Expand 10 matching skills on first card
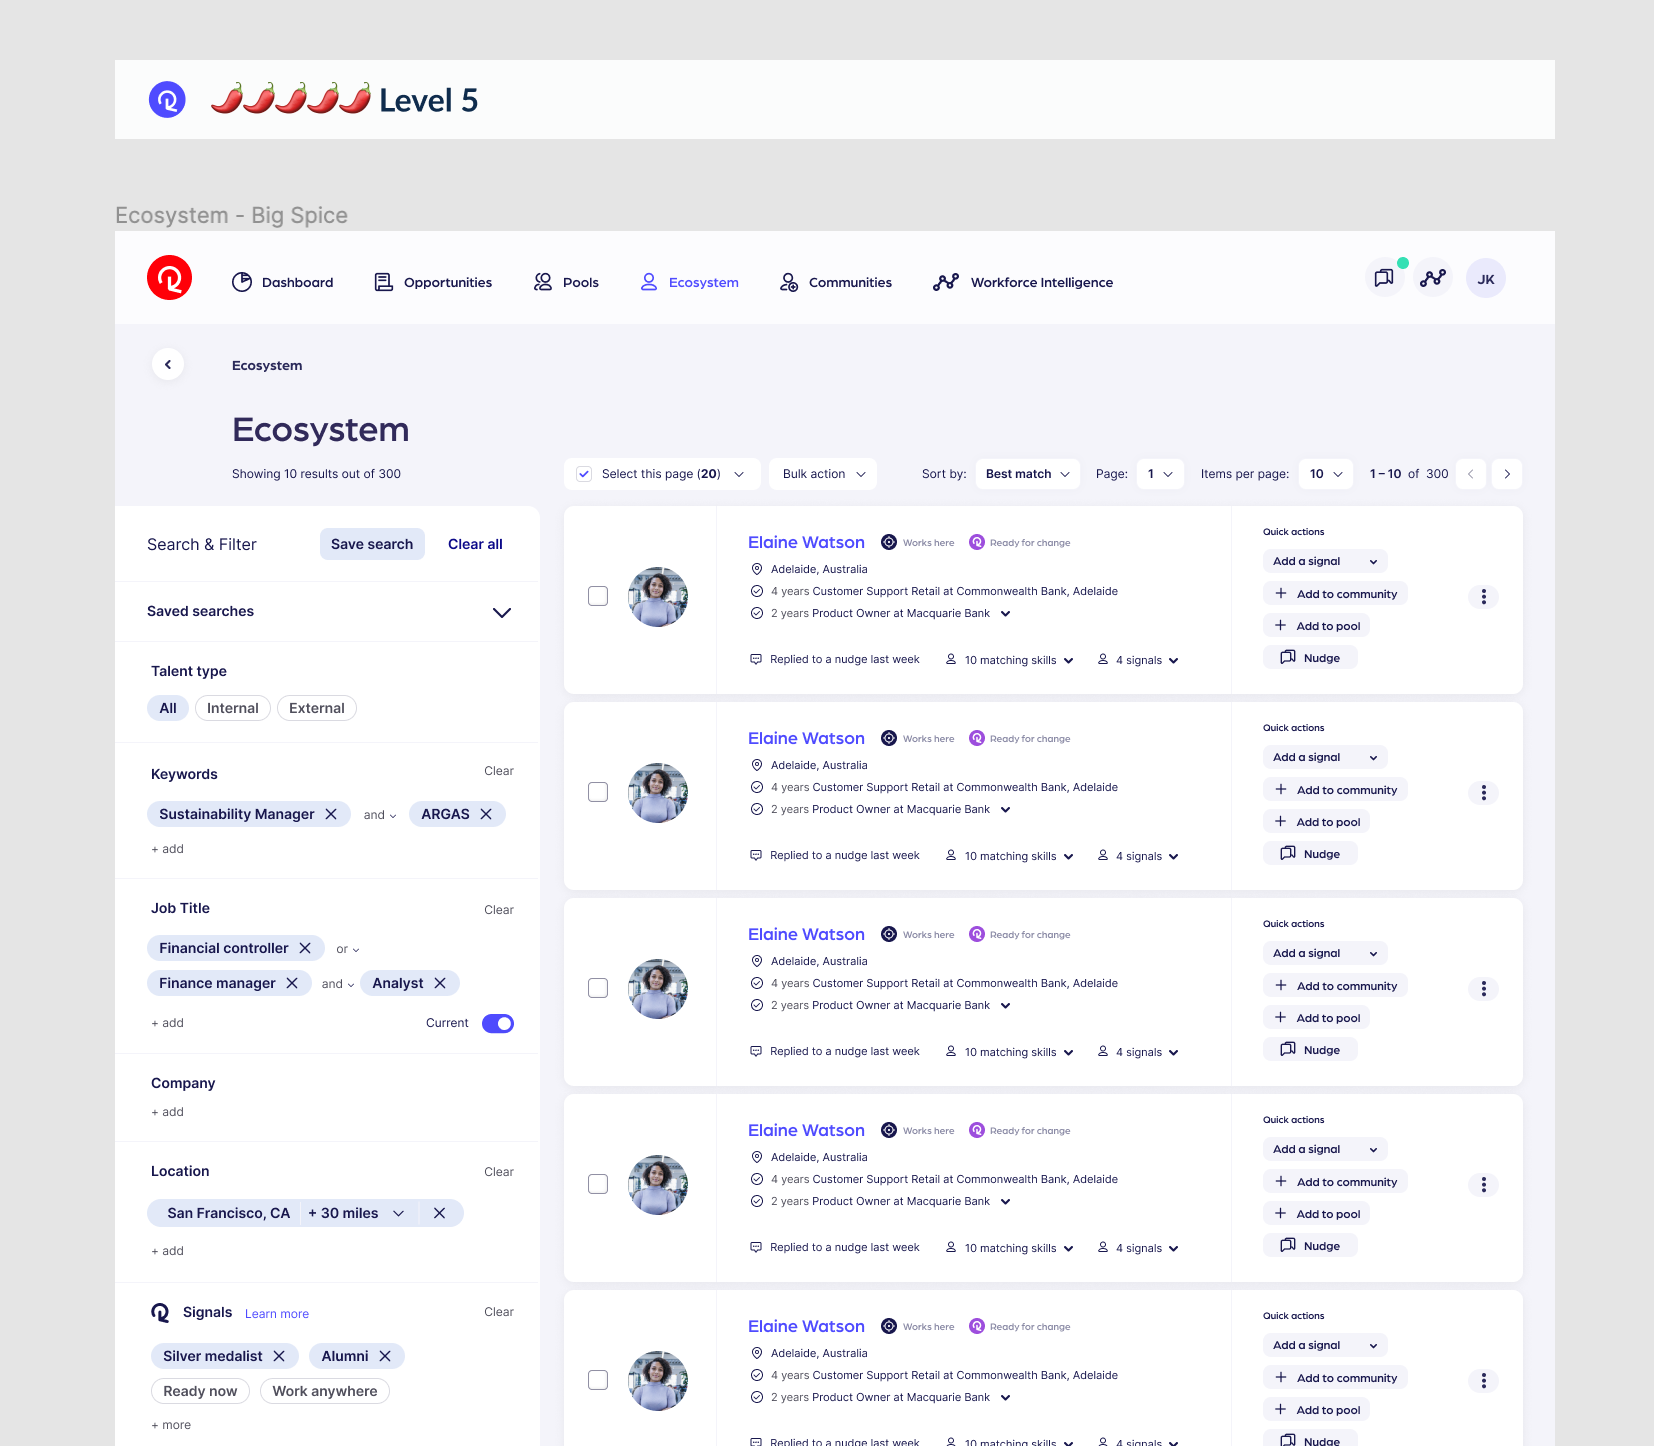The height and width of the screenshot is (1446, 1654). 1010,660
